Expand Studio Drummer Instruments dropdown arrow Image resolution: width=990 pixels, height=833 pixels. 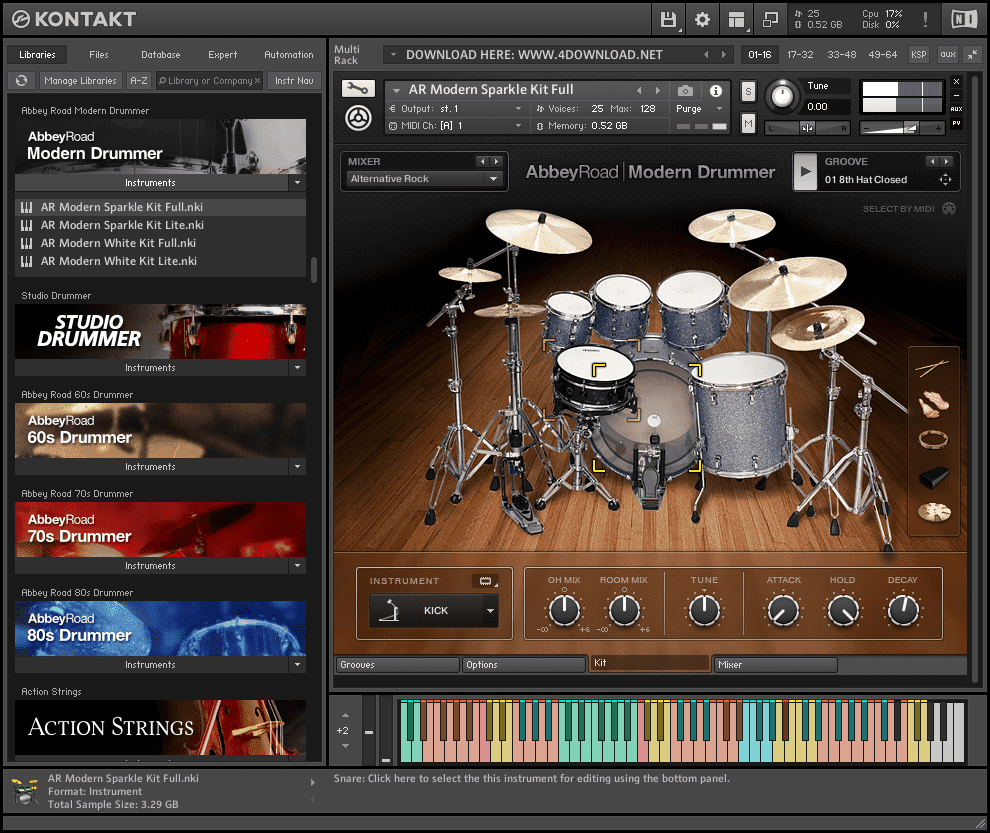click(x=297, y=368)
